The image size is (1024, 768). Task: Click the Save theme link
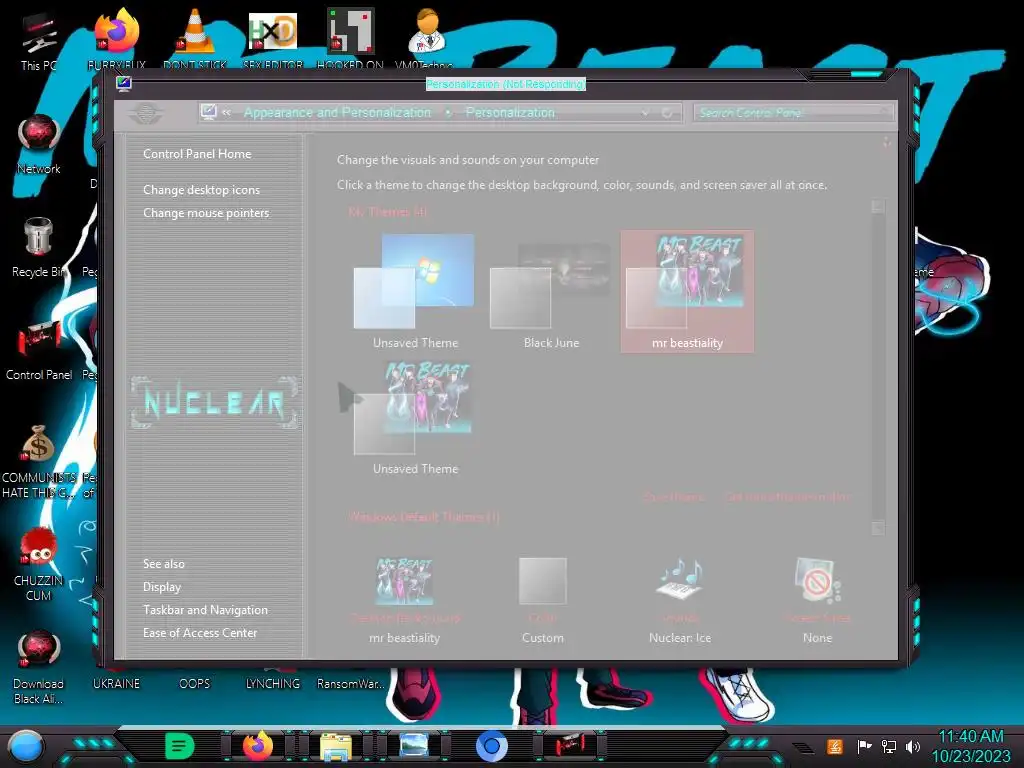tap(673, 497)
